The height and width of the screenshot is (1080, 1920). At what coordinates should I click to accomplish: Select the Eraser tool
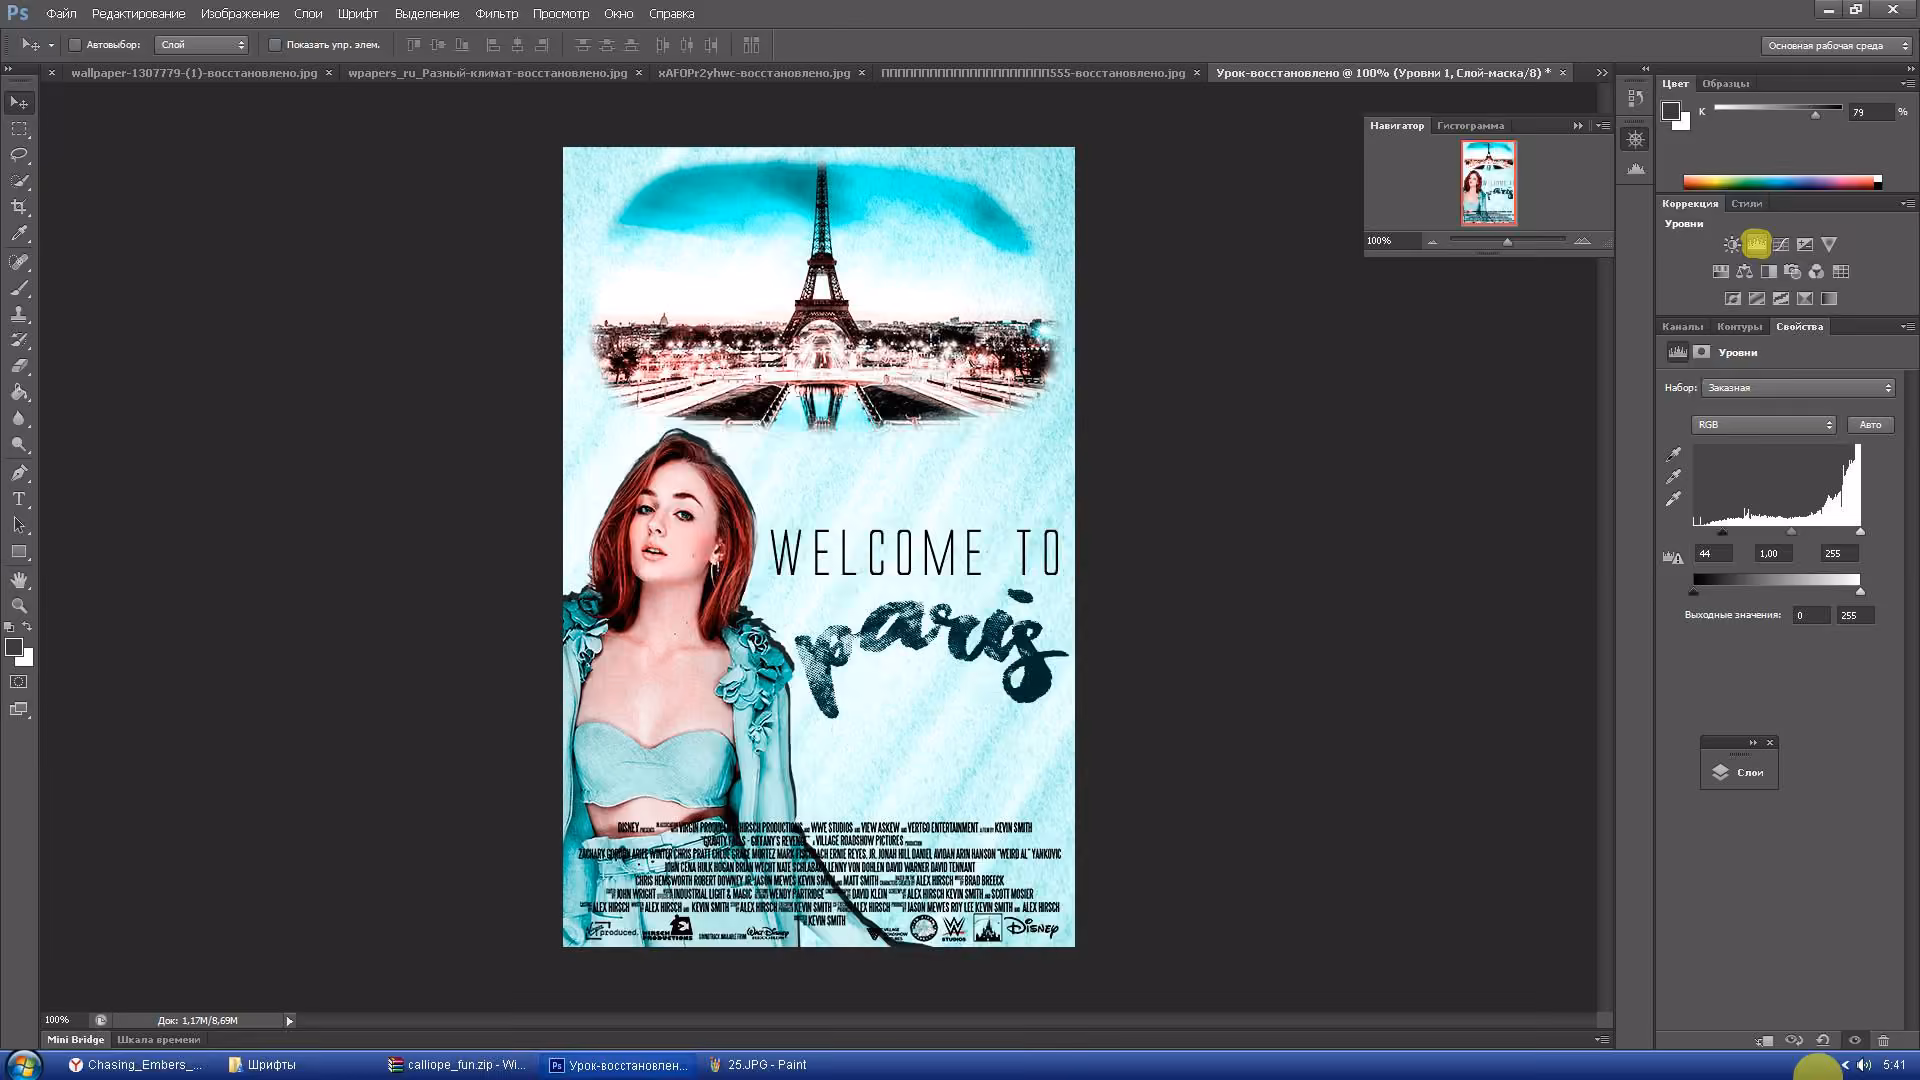point(19,366)
